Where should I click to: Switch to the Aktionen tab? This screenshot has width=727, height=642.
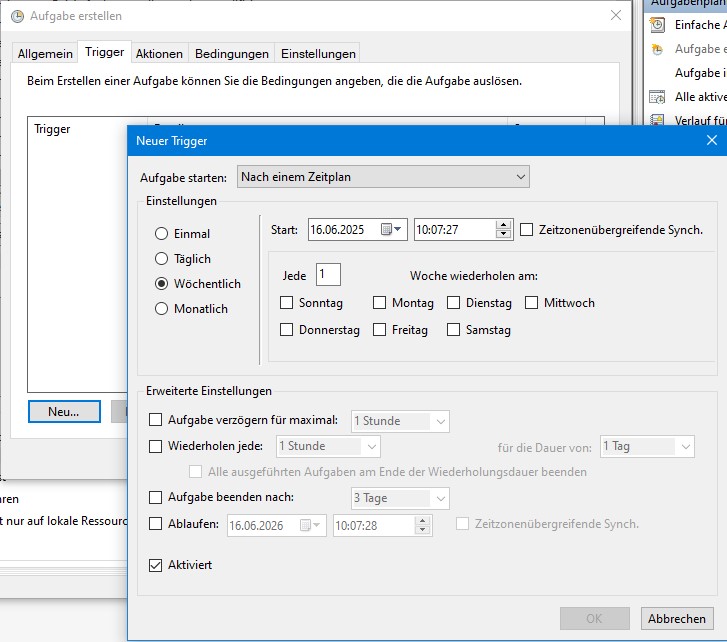pyautogui.click(x=159, y=54)
